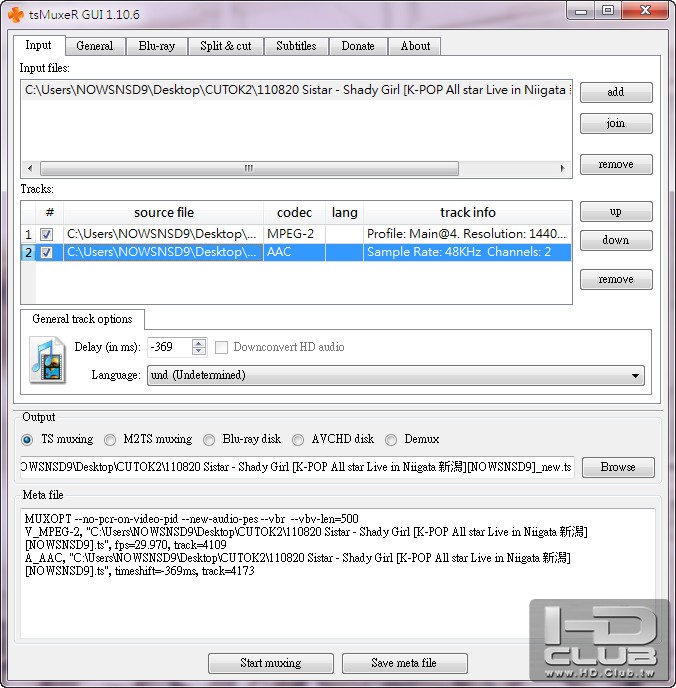Click the 'codec' column header
The width and height of the screenshot is (676, 688).
(294, 213)
